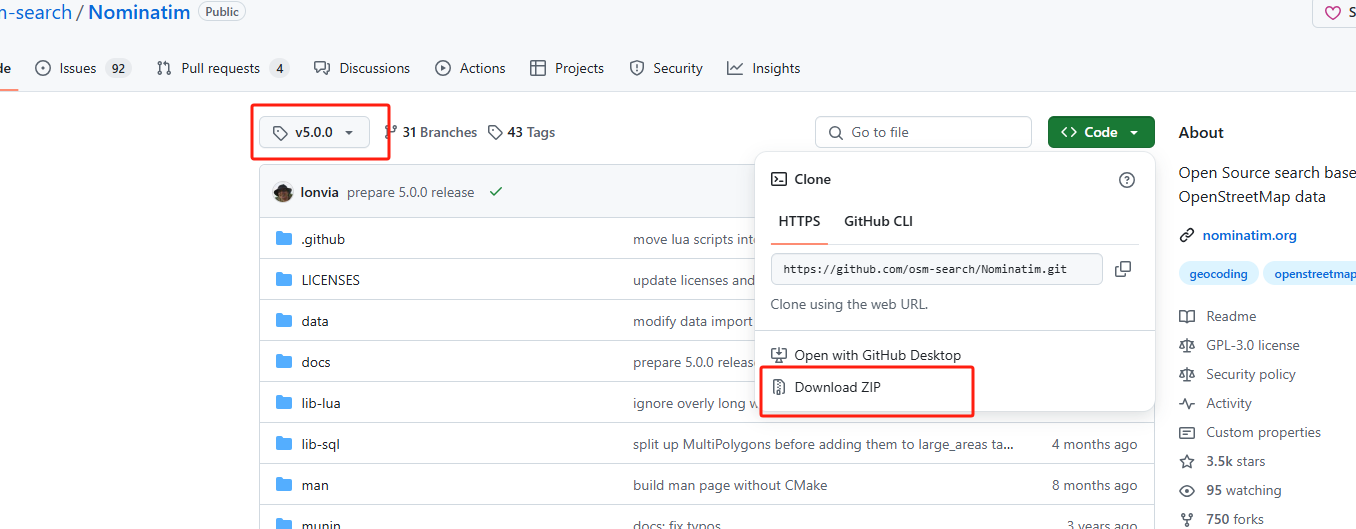This screenshot has height=529, width=1356.
Task: Open the lib-sql folder
Action: 321,444
